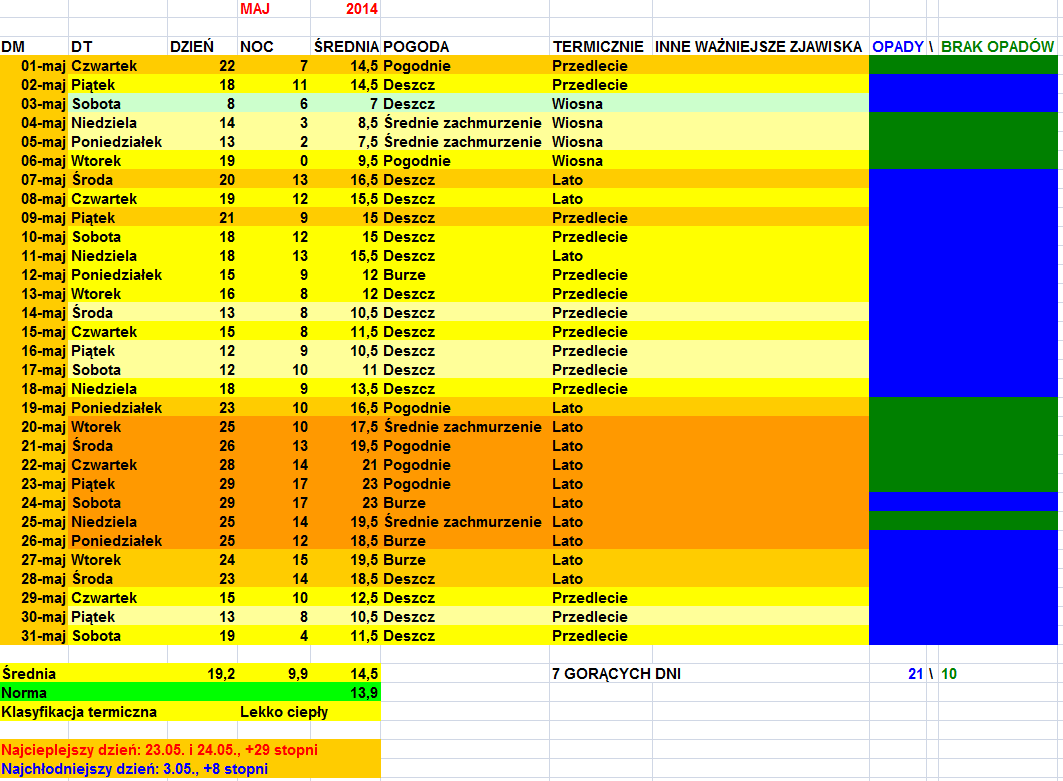This screenshot has height=781, width=1063.
Task: Select the 7 GORĄCYCH DNI cell
Action: coord(616,674)
